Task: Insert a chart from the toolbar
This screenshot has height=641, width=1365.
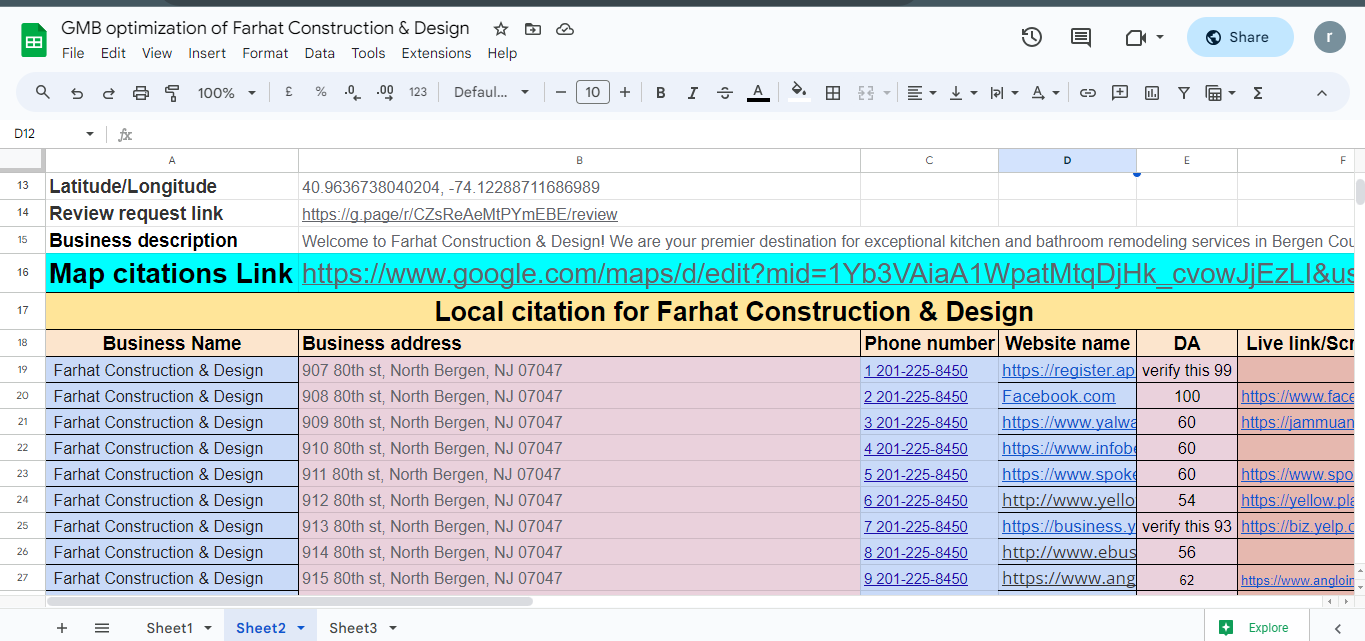Action: [x=1151, y=91]
